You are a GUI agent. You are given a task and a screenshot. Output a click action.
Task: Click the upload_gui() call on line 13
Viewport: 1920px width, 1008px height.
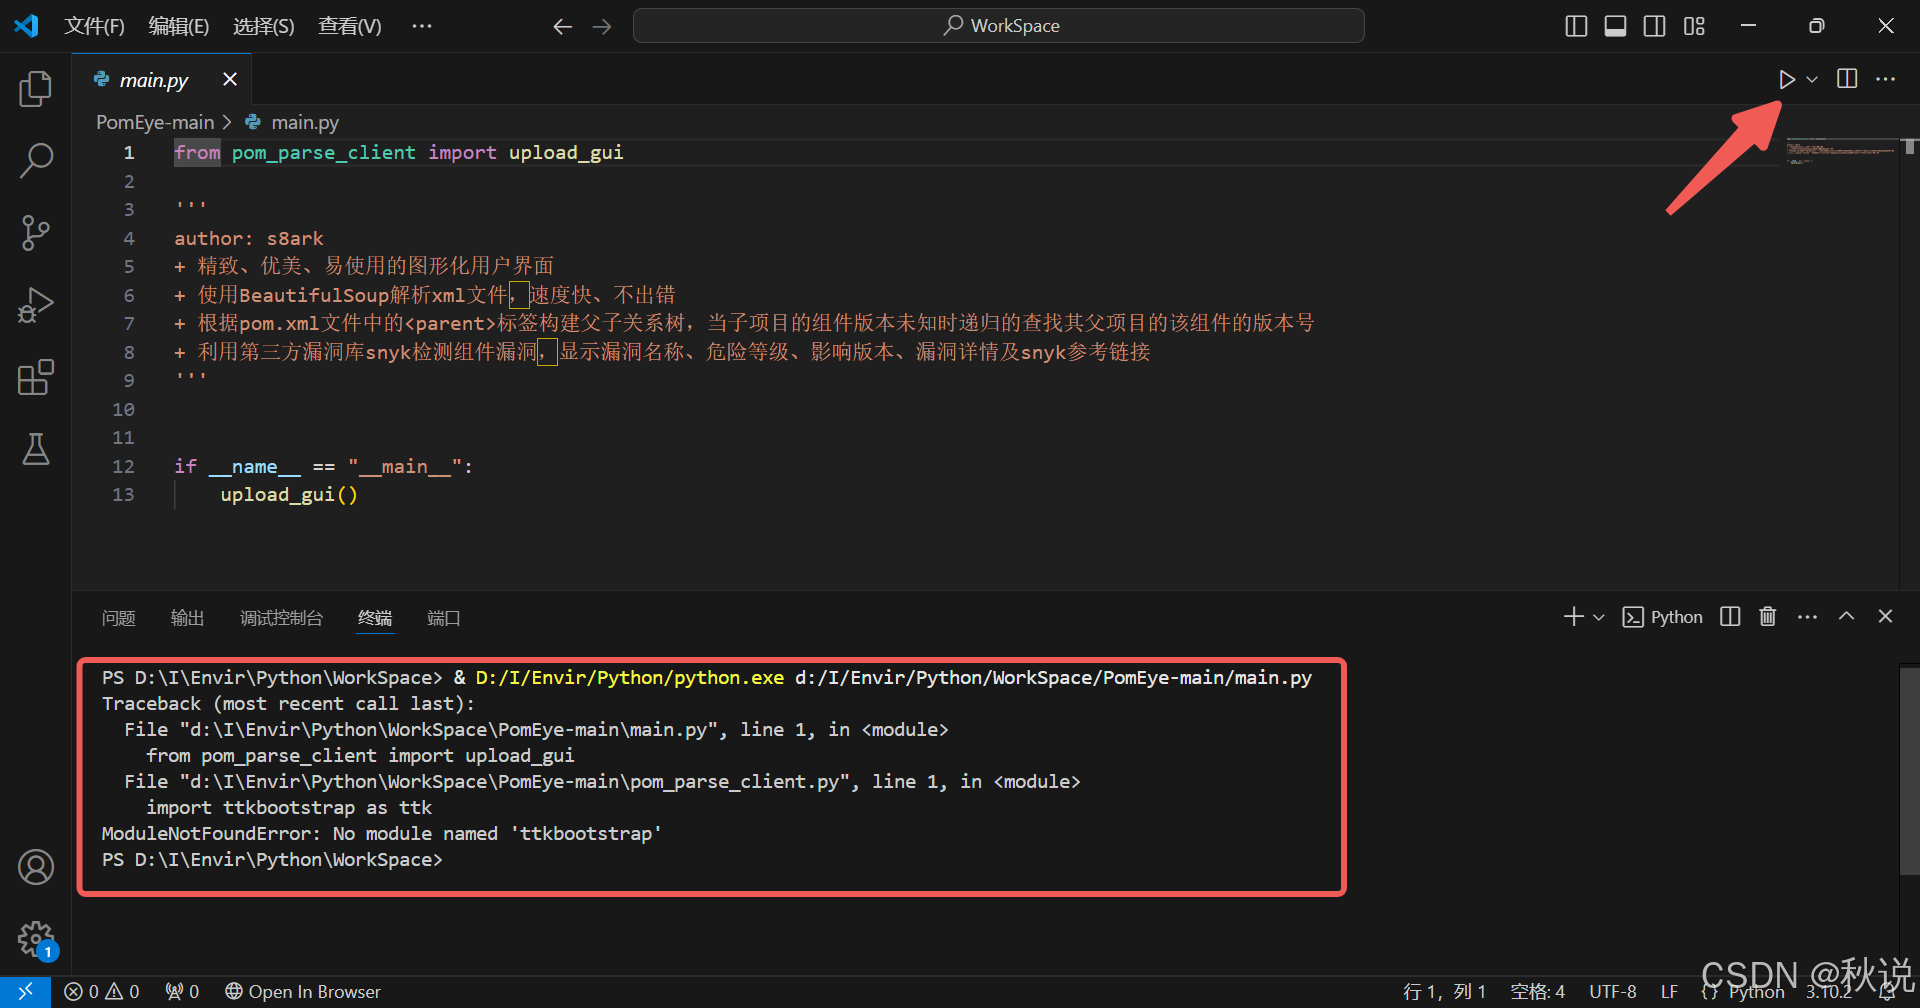(289, 495)
